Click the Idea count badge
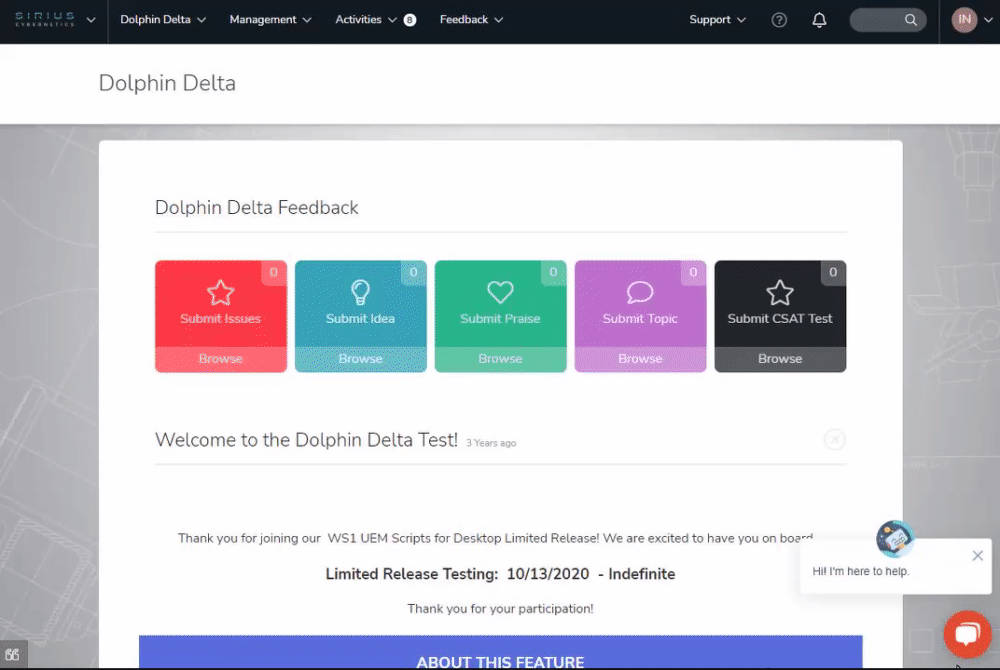 pyautogui.click(x=413, y=272)
